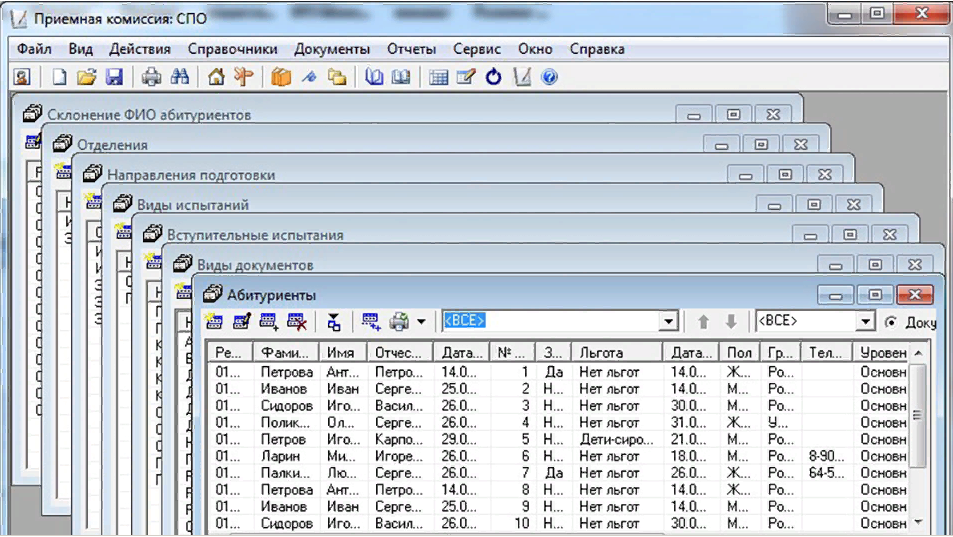Expand the wide <ВСЕ> filter dropdown
Viewport: 953px width, 537px height.
pyautogui.click(x=669, y=322)
